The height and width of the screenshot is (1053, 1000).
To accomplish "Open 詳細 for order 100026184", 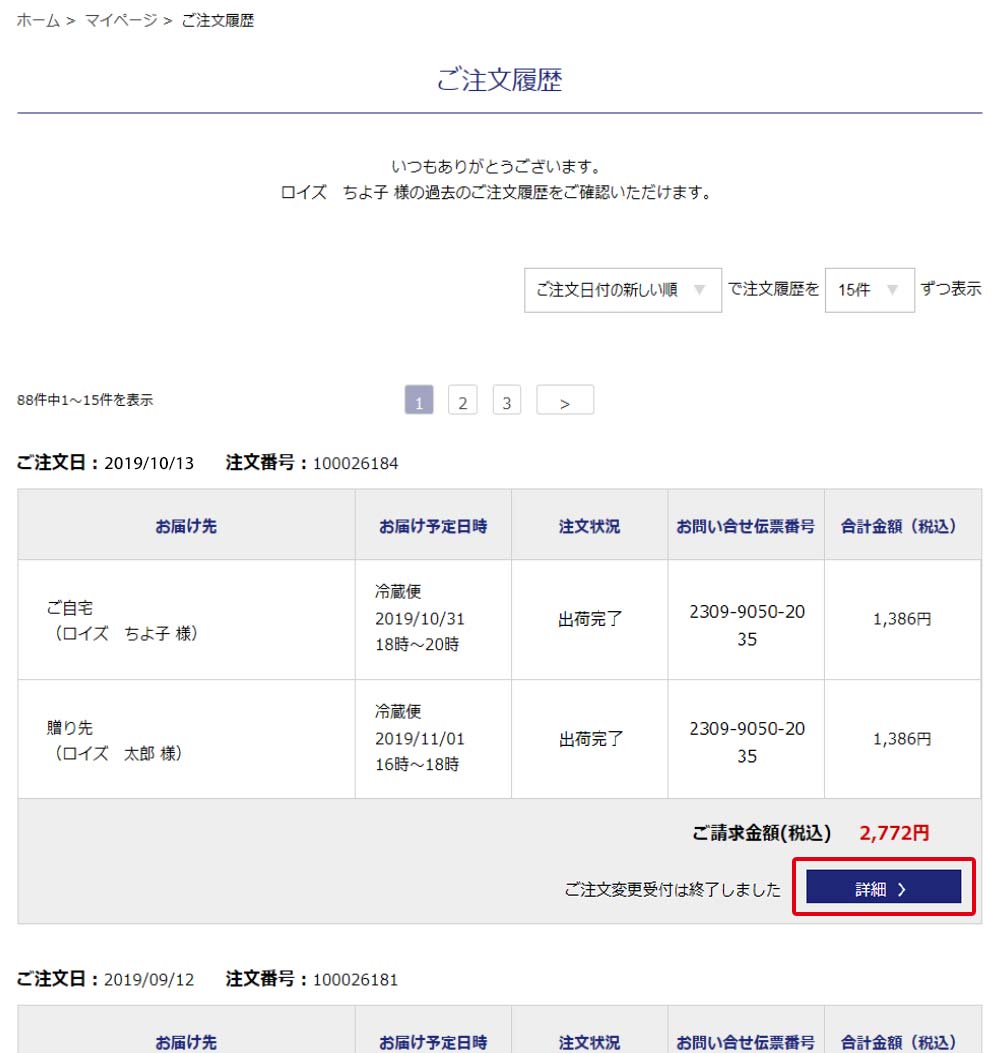I will point(883,887).
